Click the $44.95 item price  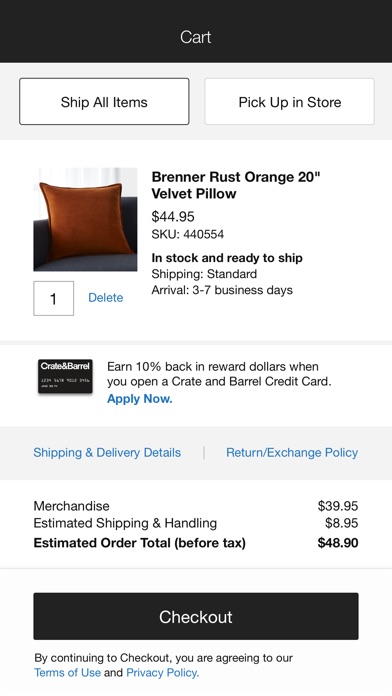pyautogui.click(x=173, y=216)
